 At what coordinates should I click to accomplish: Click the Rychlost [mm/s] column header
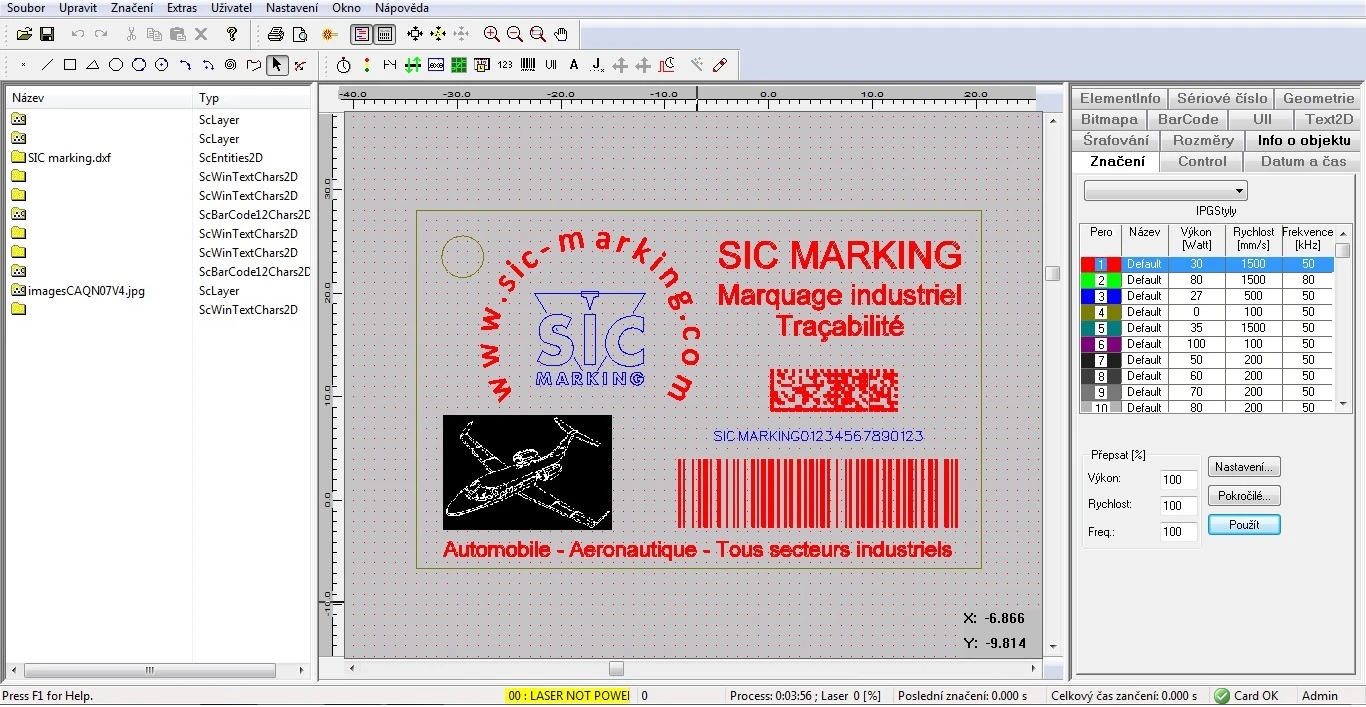click(x=1253, y=238)
